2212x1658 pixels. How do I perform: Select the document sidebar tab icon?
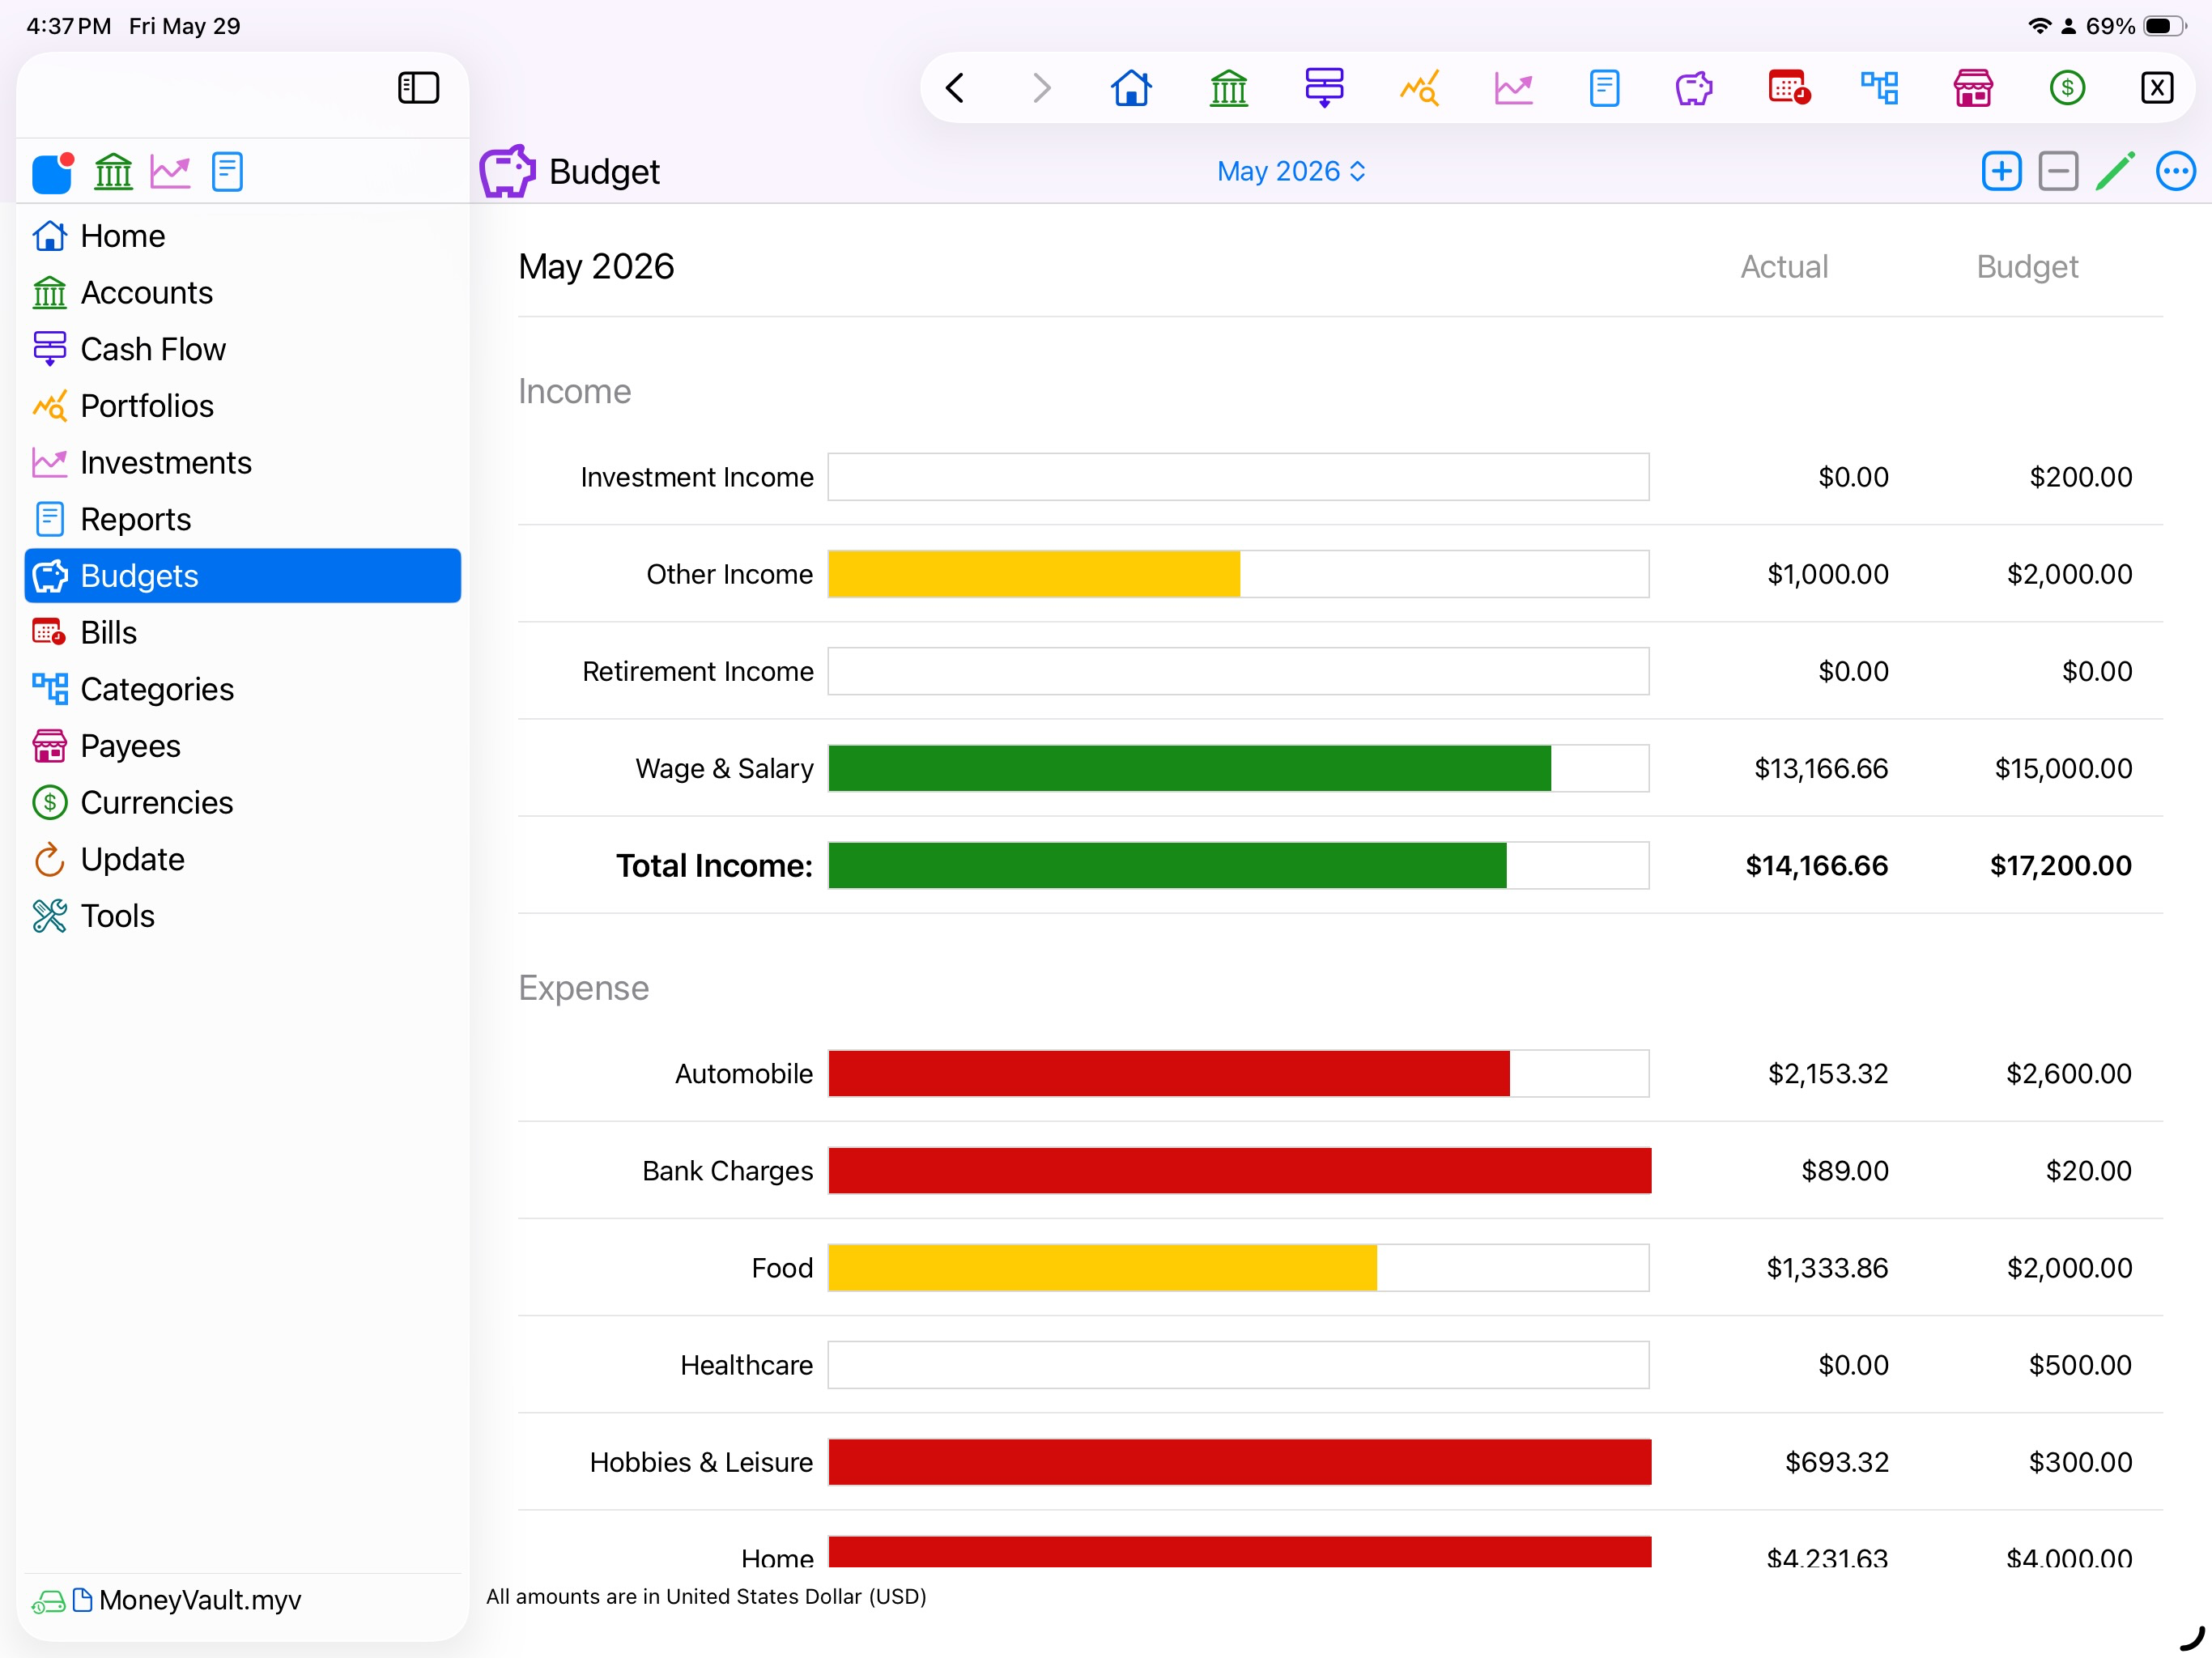[227, 172]
